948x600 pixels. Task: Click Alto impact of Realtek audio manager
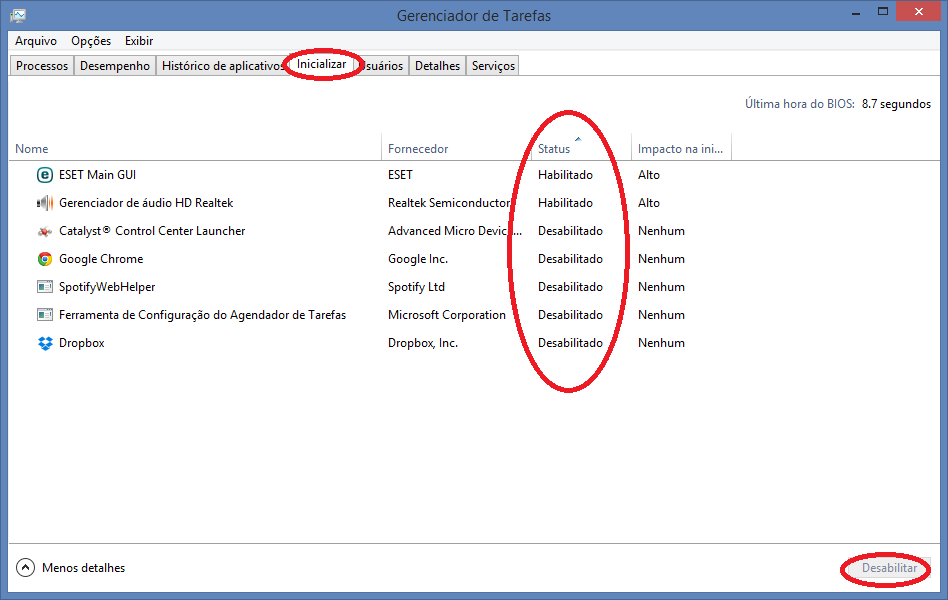pyautogui.click(x=649, y=203)
